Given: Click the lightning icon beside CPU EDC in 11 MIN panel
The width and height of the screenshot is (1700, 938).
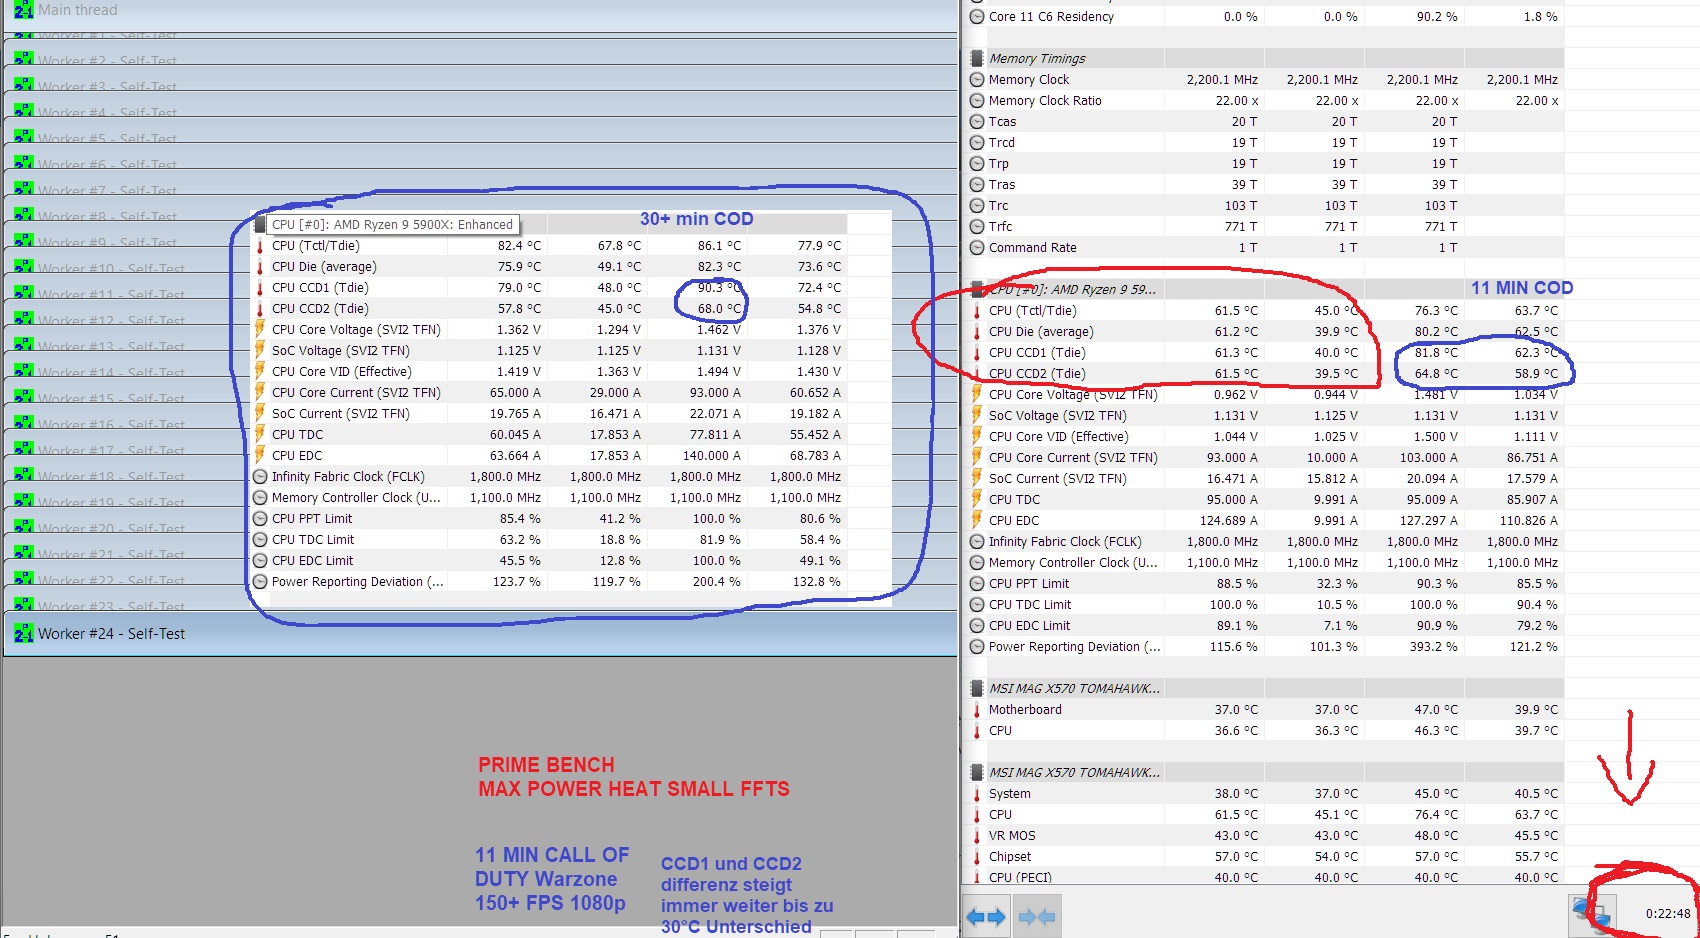Looking at the screenshot, I should [977, 520].
